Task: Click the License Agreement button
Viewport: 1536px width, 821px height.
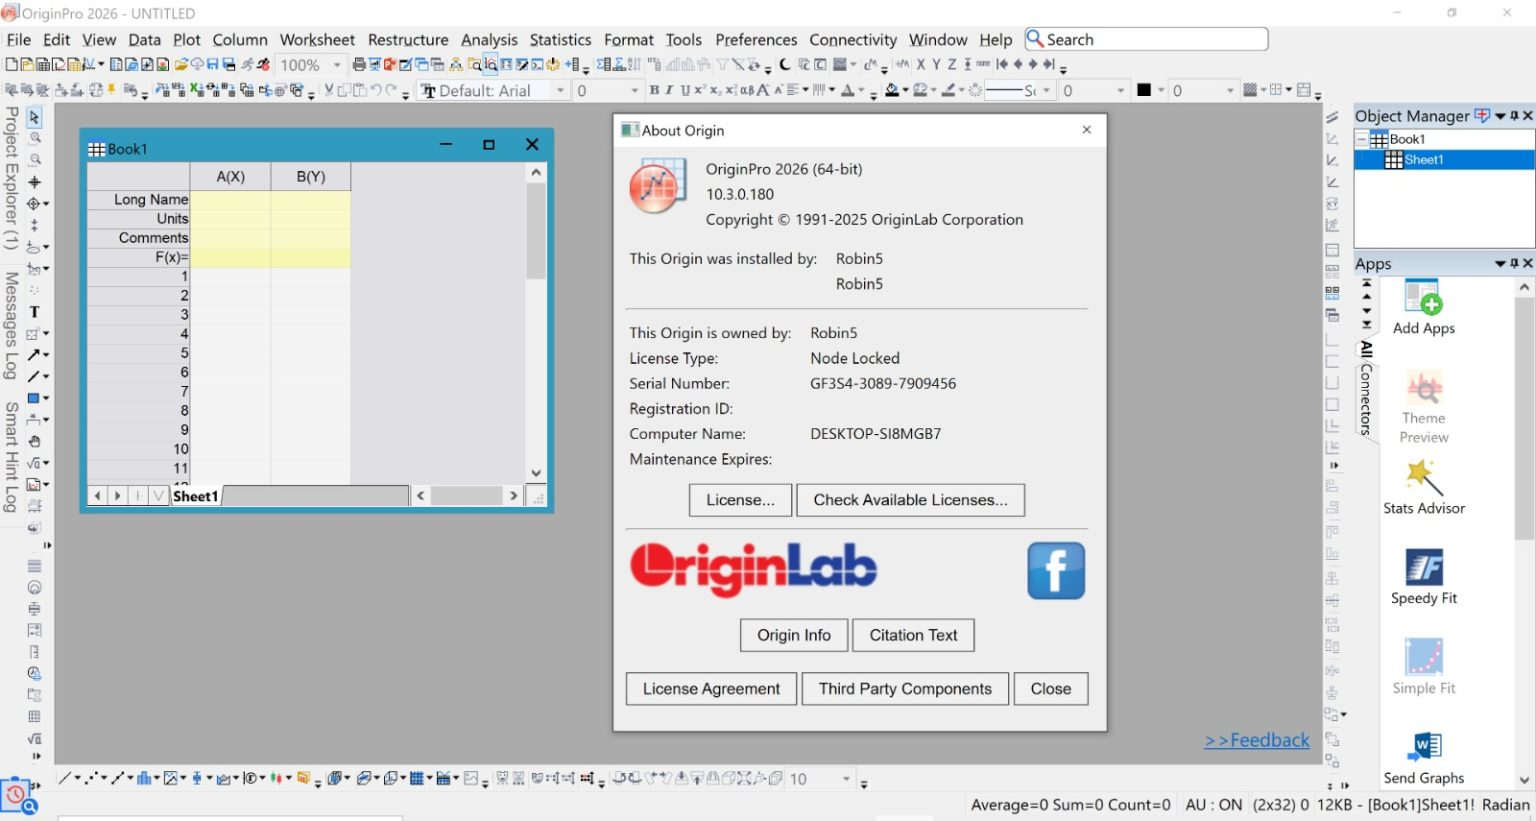Action: pos(711,689)
